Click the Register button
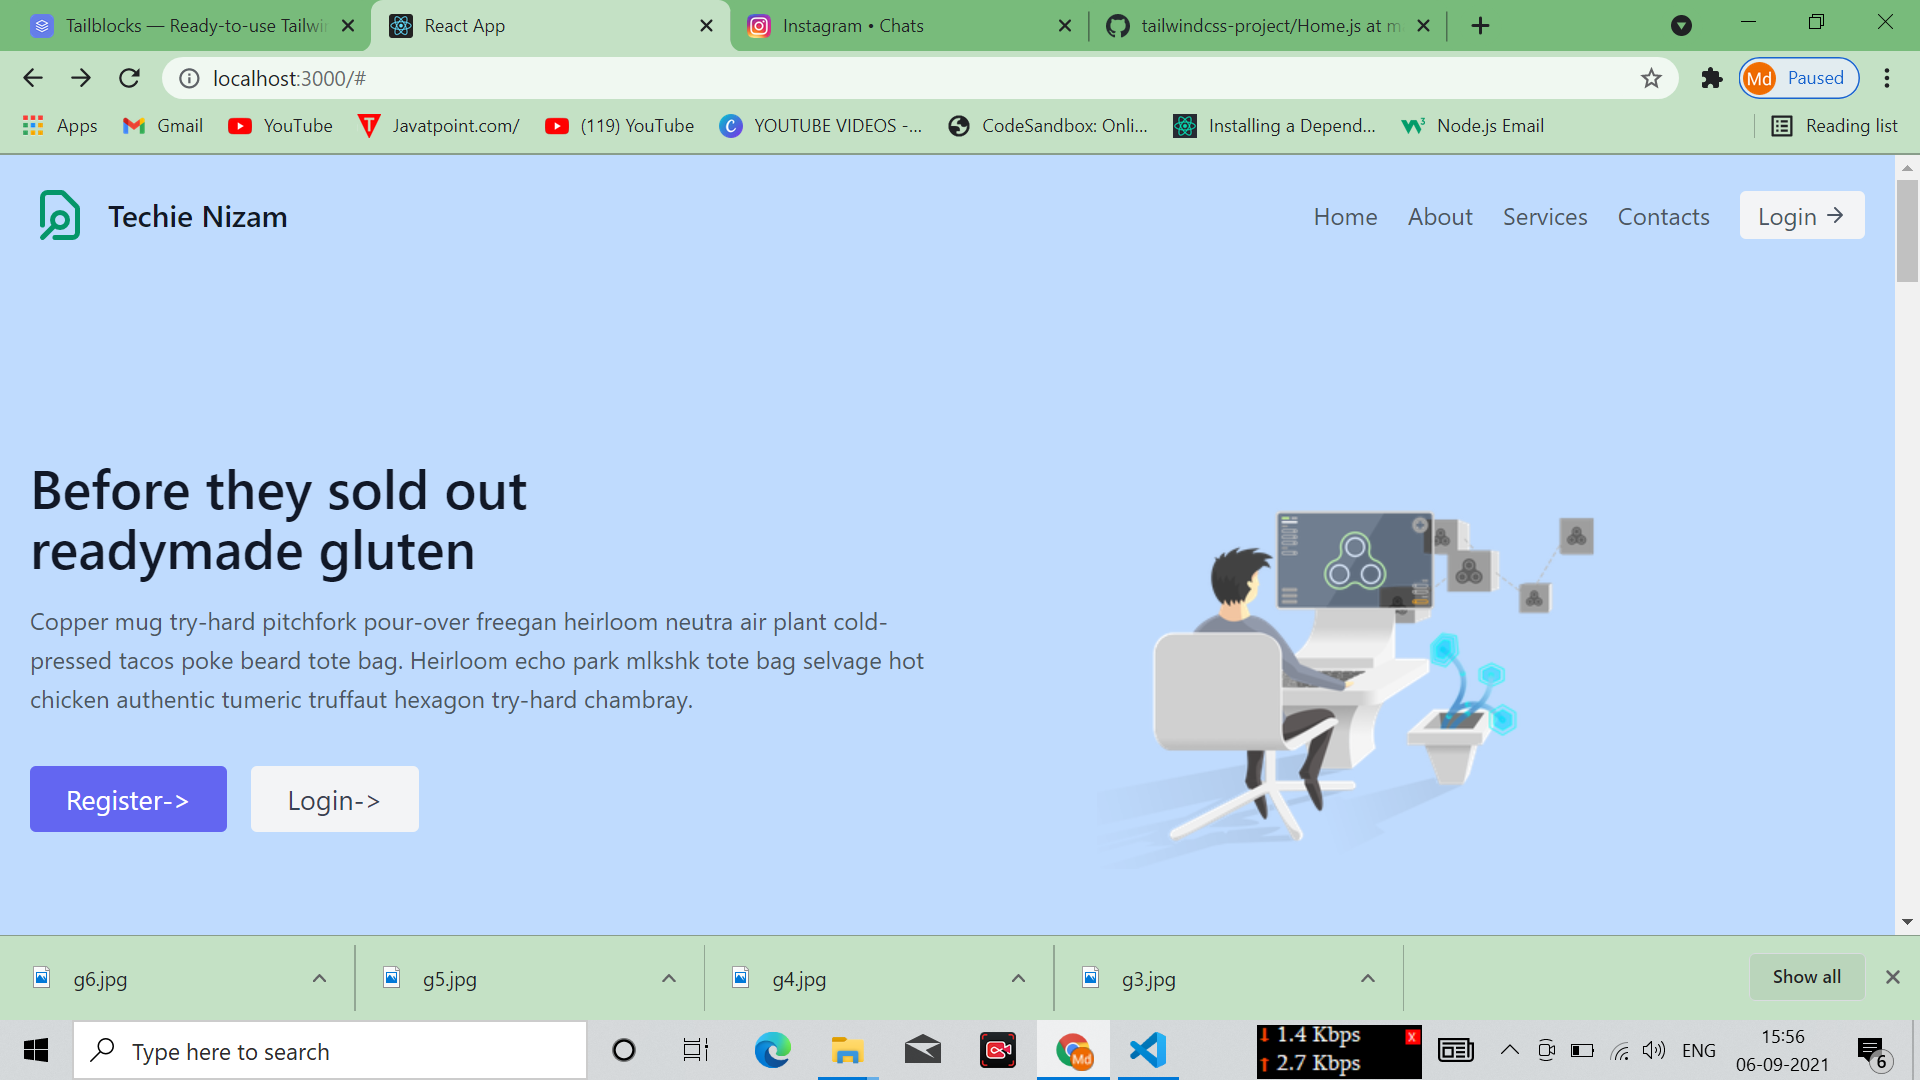The width and height of the screenshot is (1920, 1080). [128, 799]
